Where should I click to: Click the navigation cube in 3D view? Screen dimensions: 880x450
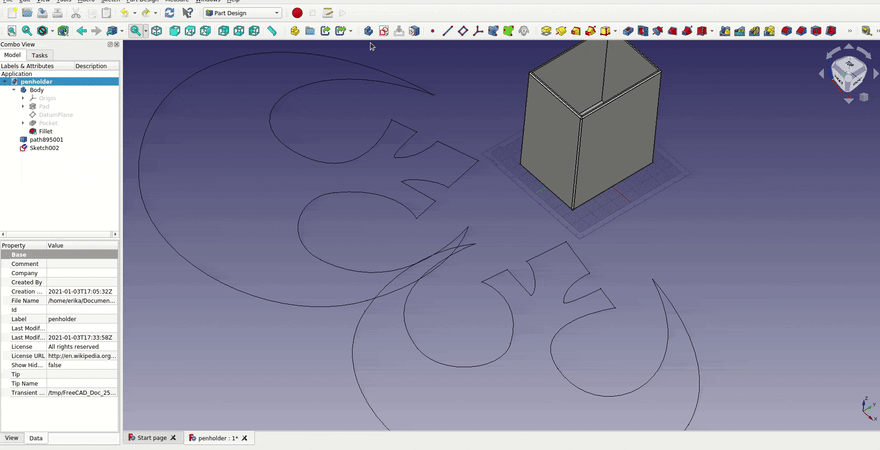click(x=849, y=74)
